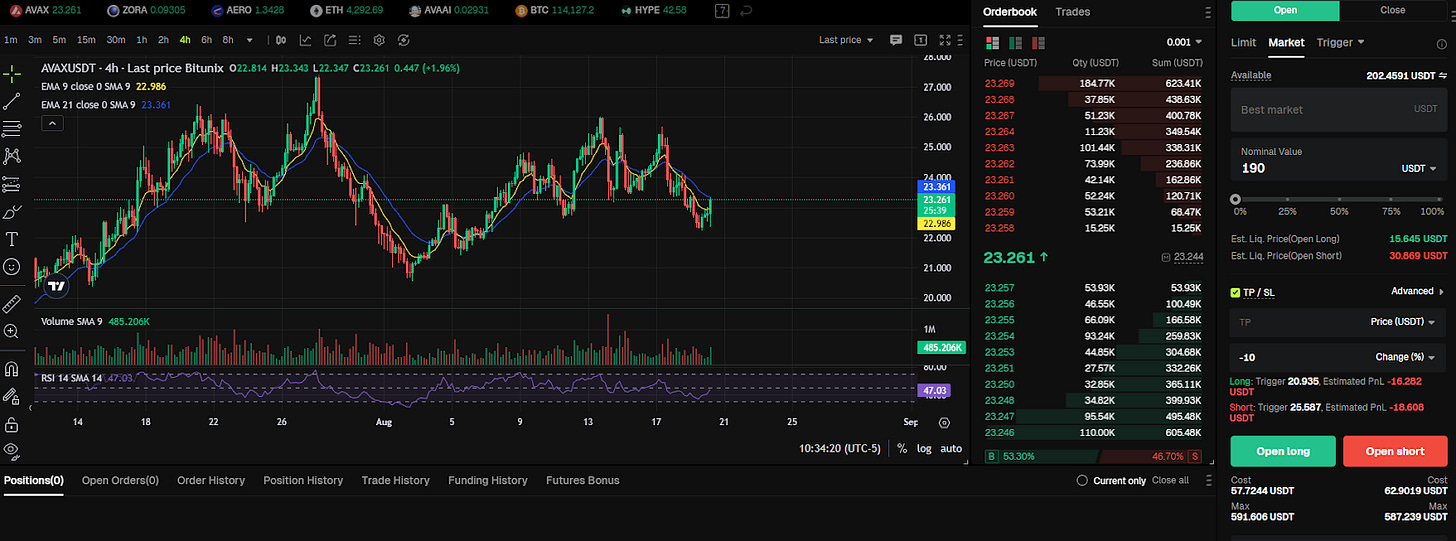Viewport: 1456px width, 541px height.
Task: Expand Advanced TP/SL options
Action: 1418,291
